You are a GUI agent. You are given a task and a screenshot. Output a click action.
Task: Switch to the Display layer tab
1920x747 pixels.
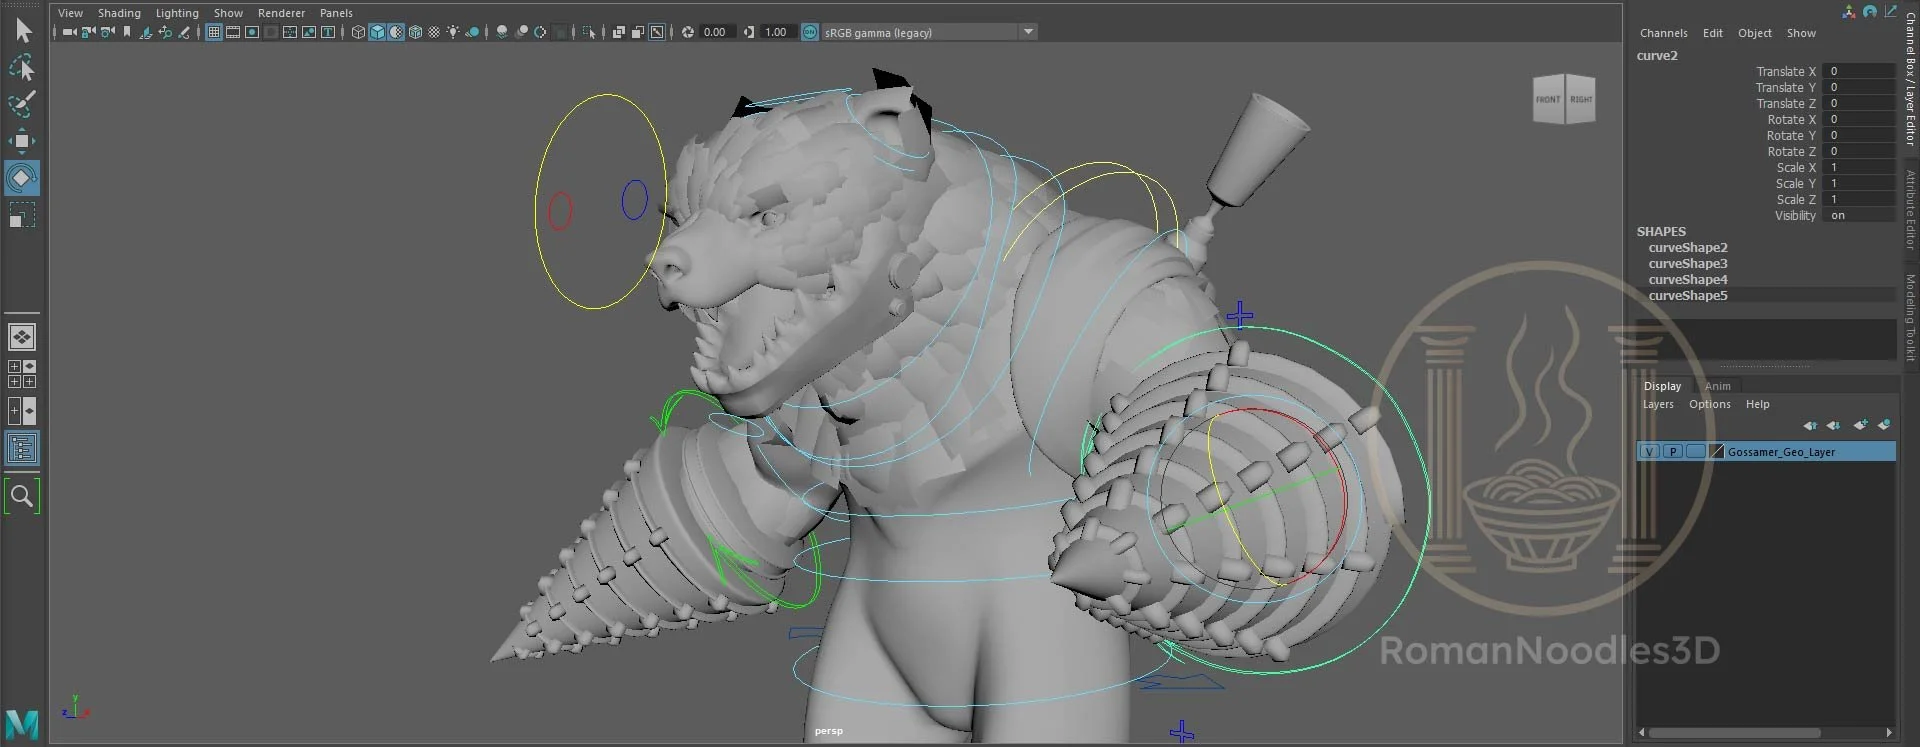coord(1662,386)
